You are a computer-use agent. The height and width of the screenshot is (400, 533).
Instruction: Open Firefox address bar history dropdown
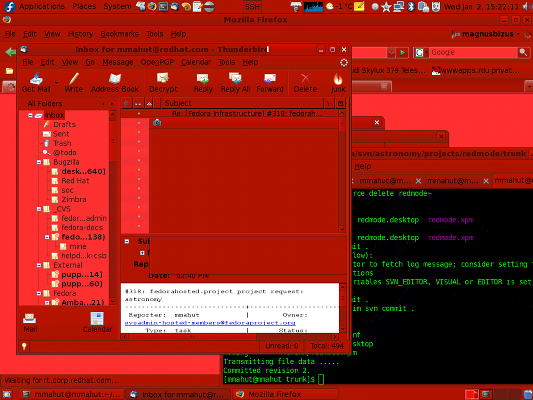point(391,52)
